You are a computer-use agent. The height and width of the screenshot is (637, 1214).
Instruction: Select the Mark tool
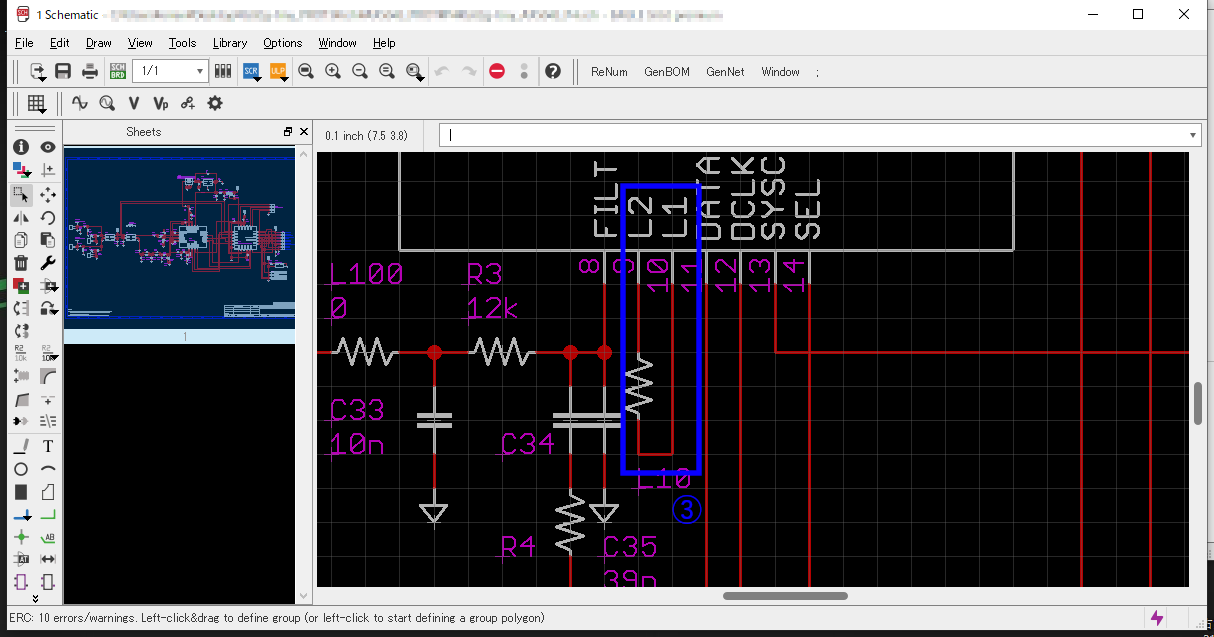(47, 171)
